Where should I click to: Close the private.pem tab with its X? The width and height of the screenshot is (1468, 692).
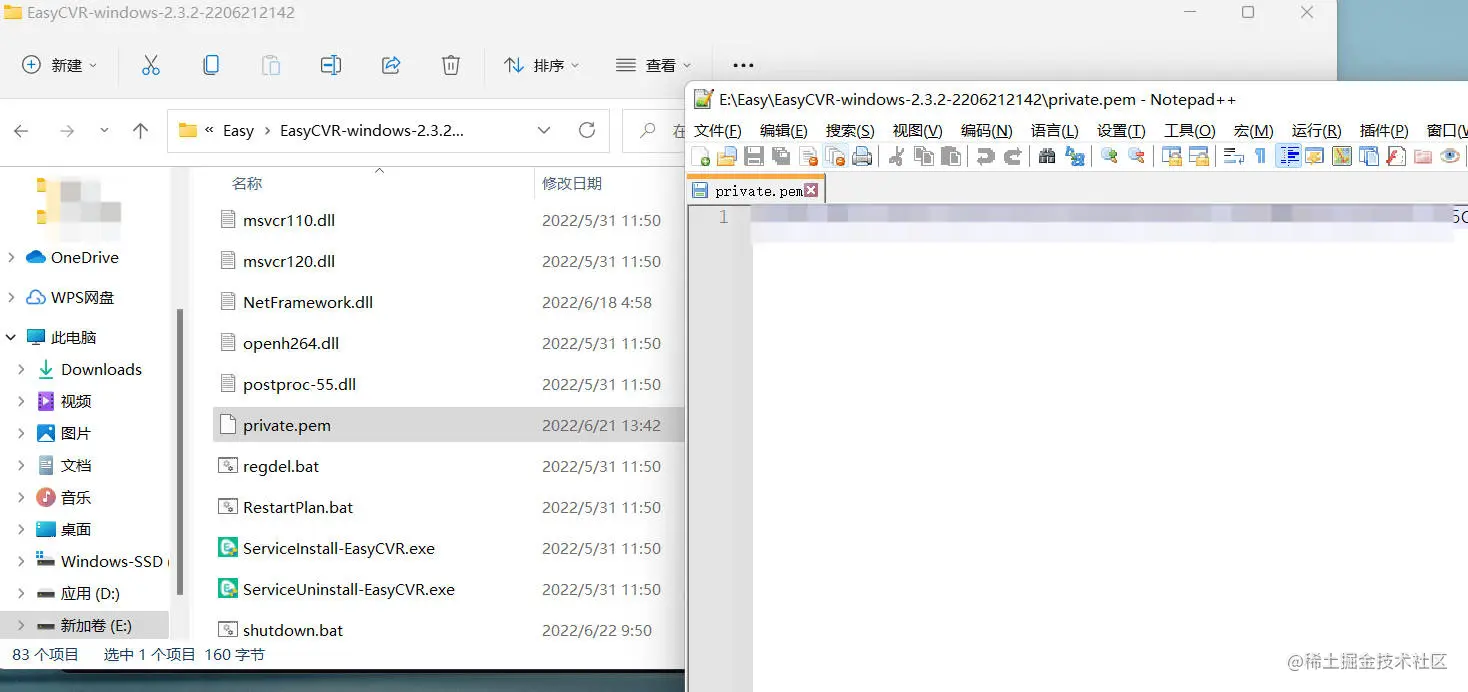(811, 190)
